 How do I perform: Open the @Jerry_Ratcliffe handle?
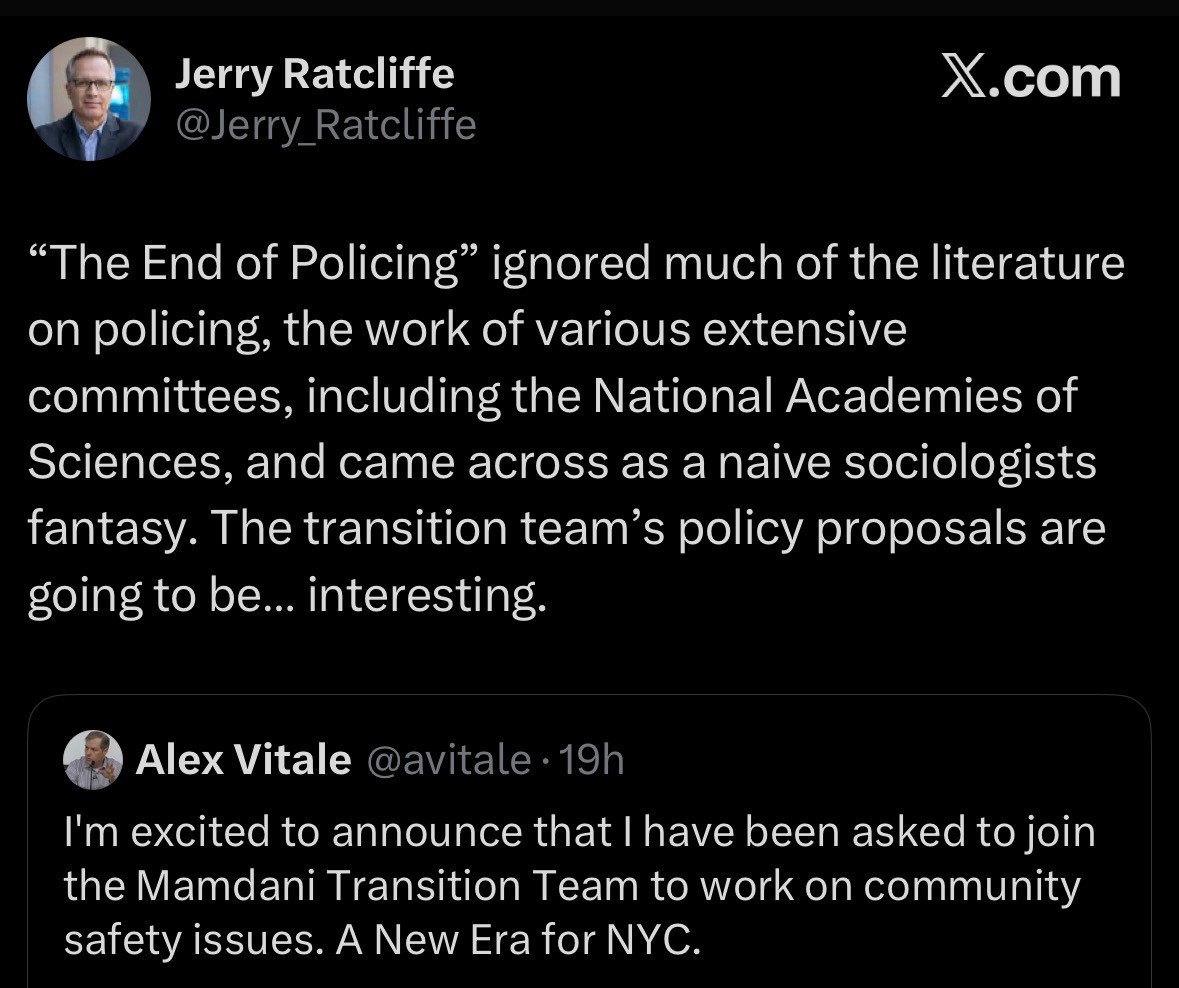tap(326, 125)
